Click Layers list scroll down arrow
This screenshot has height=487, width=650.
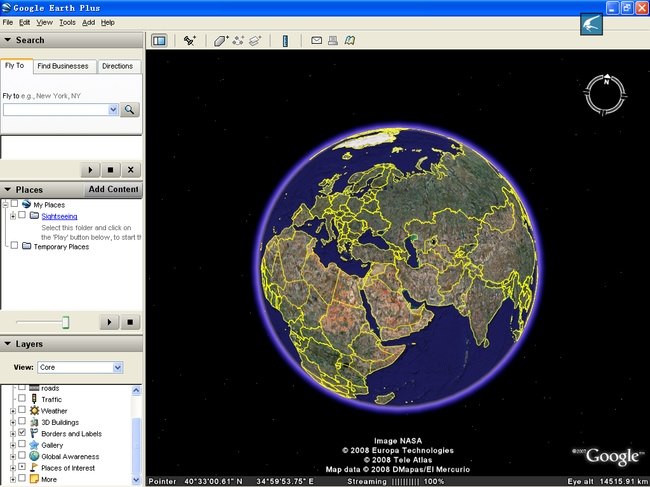pyautogui.click(x=136, y=480)
